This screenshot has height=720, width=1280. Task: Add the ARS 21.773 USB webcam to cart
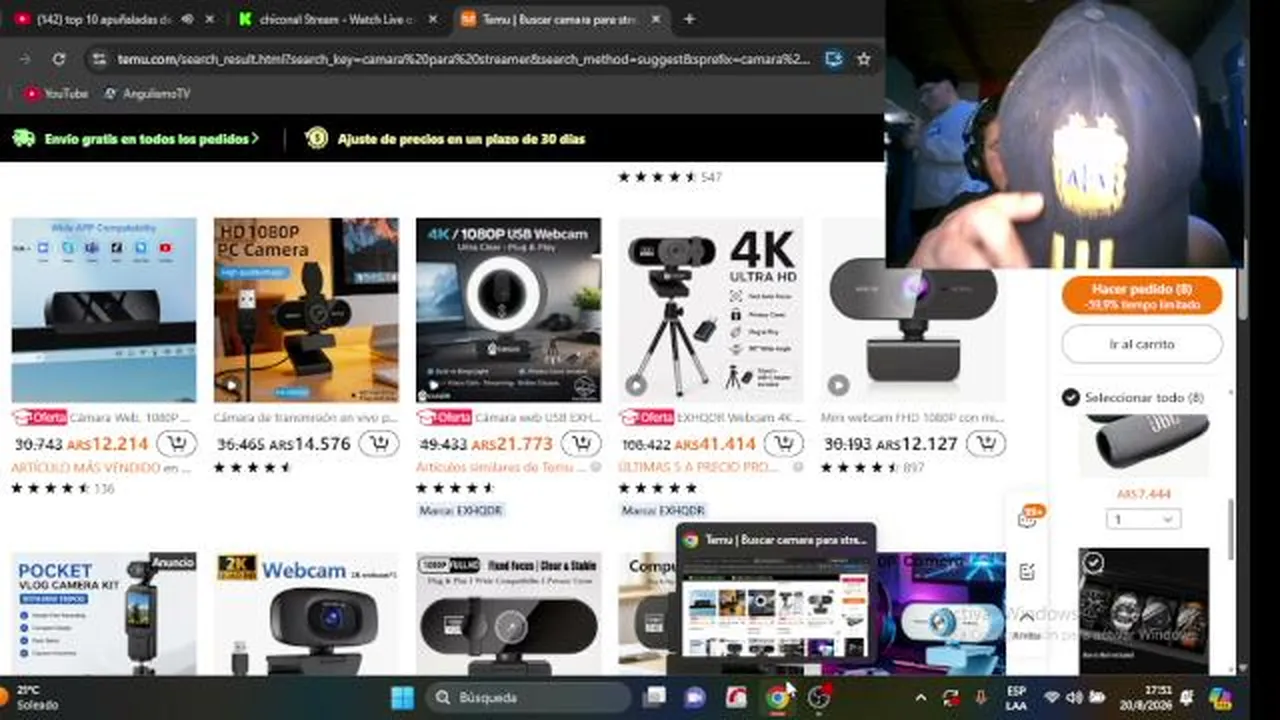[581, 443]
